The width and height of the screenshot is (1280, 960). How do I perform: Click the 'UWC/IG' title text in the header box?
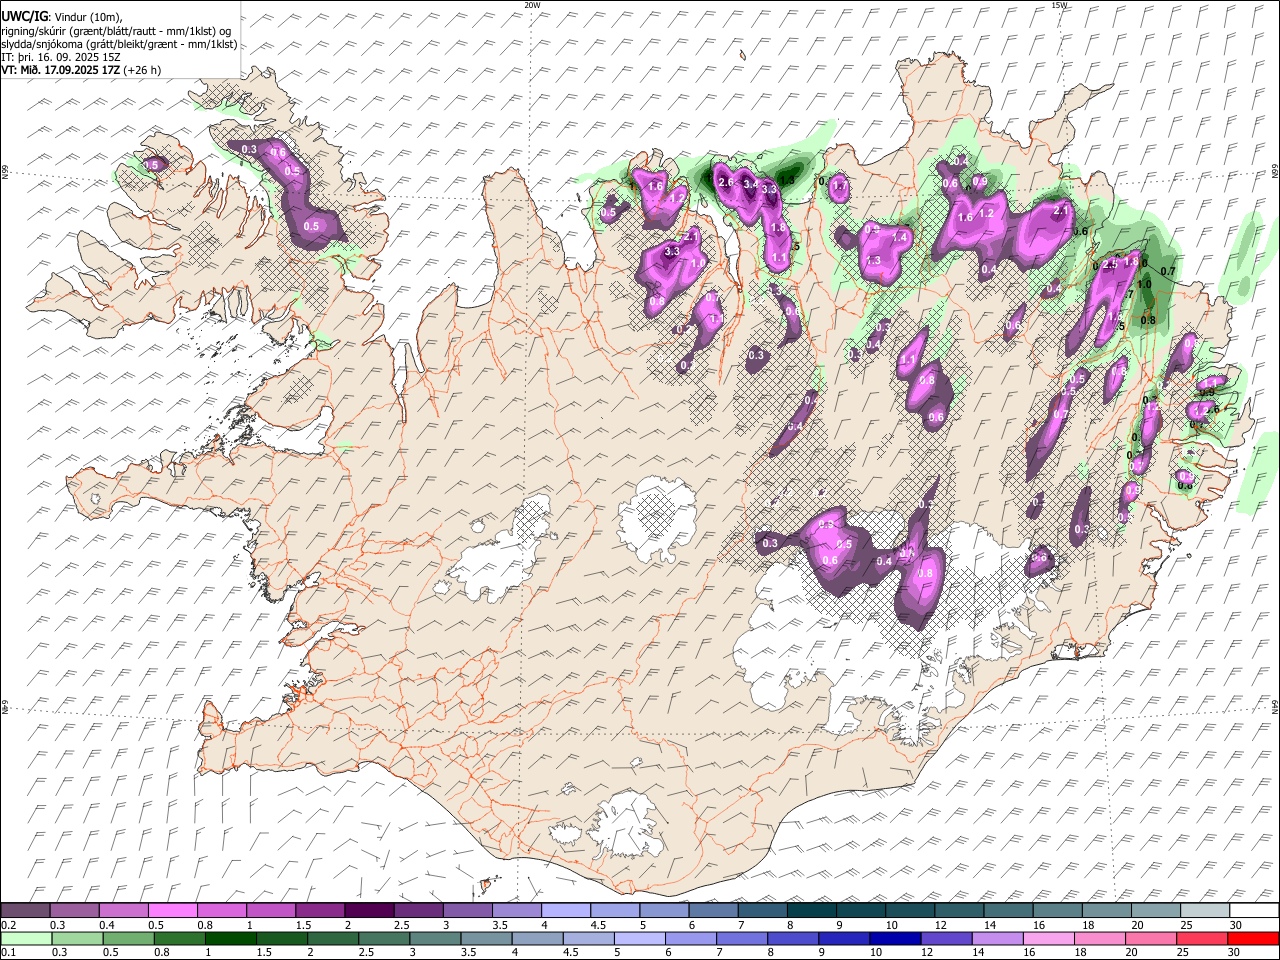click(x=23, y=17)
